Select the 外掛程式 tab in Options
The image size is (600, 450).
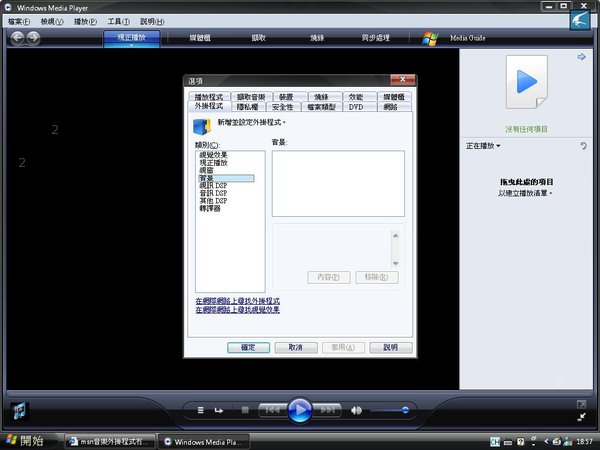click(208, 106)
